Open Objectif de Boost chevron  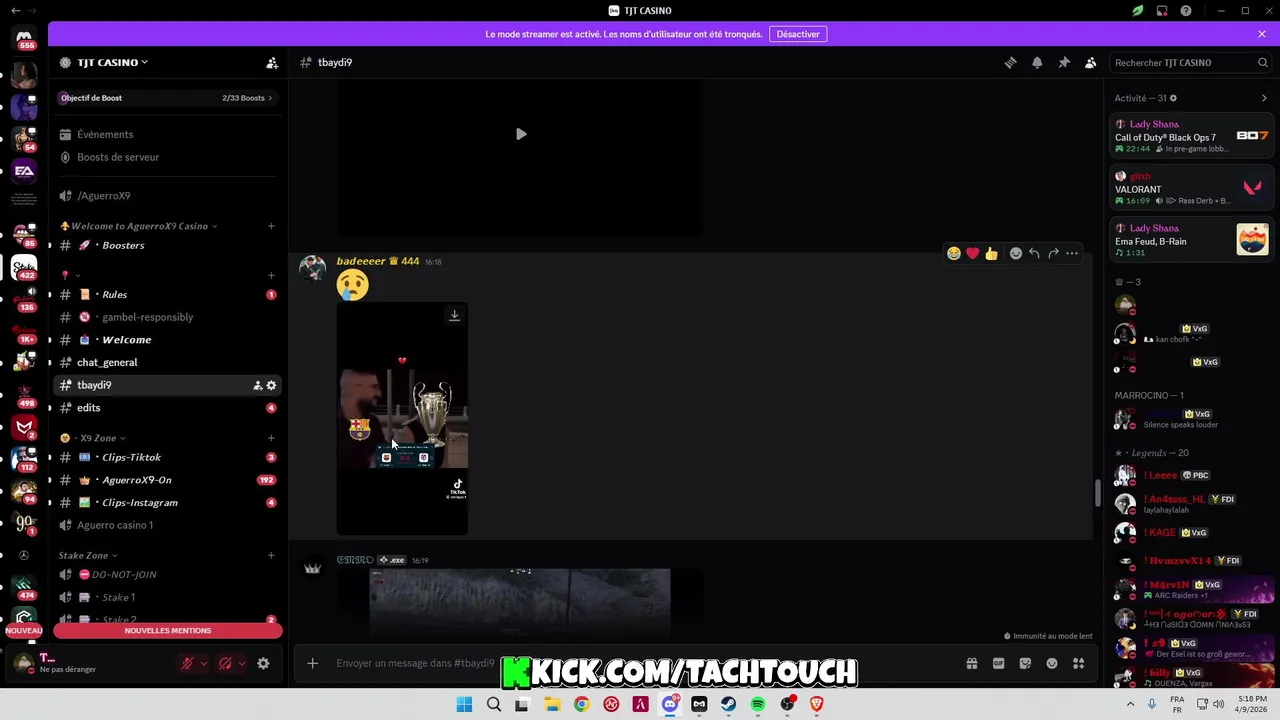point(270,98)
